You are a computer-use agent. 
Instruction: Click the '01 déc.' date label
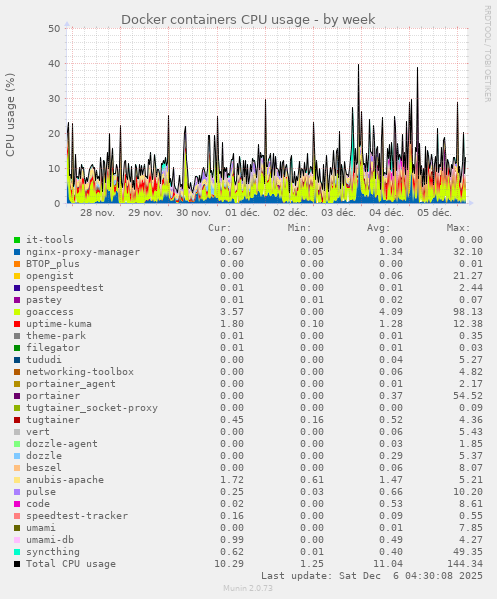click(x=242, y=213)
